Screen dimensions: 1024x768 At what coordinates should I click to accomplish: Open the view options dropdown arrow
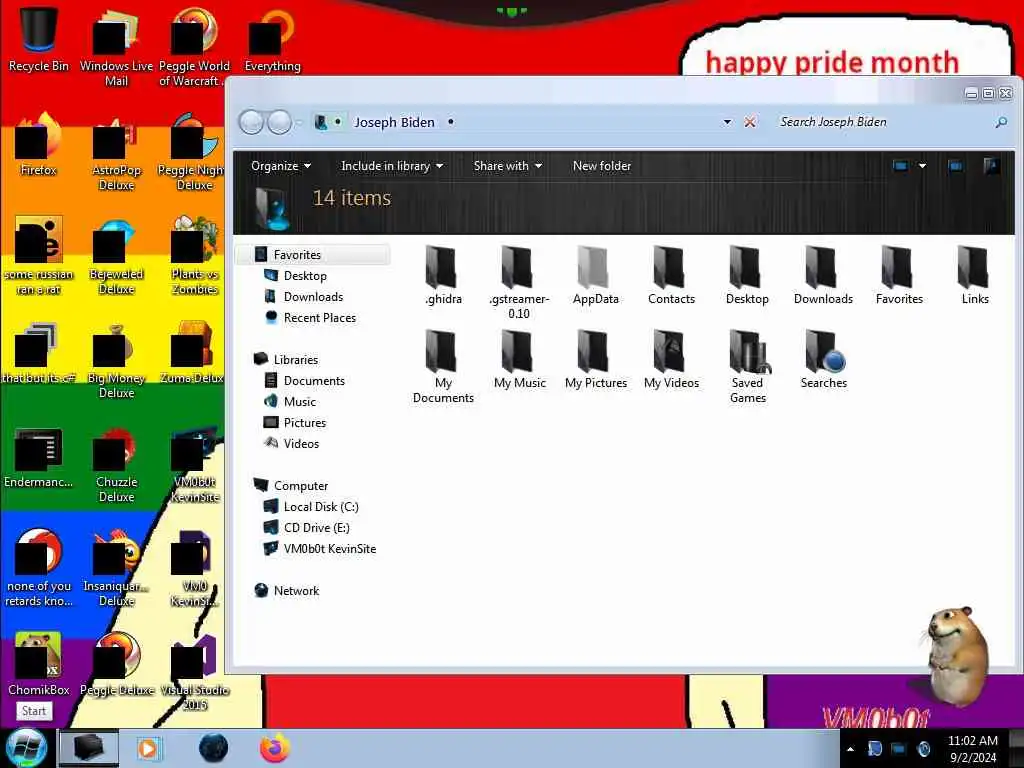[x=922, y=166]
